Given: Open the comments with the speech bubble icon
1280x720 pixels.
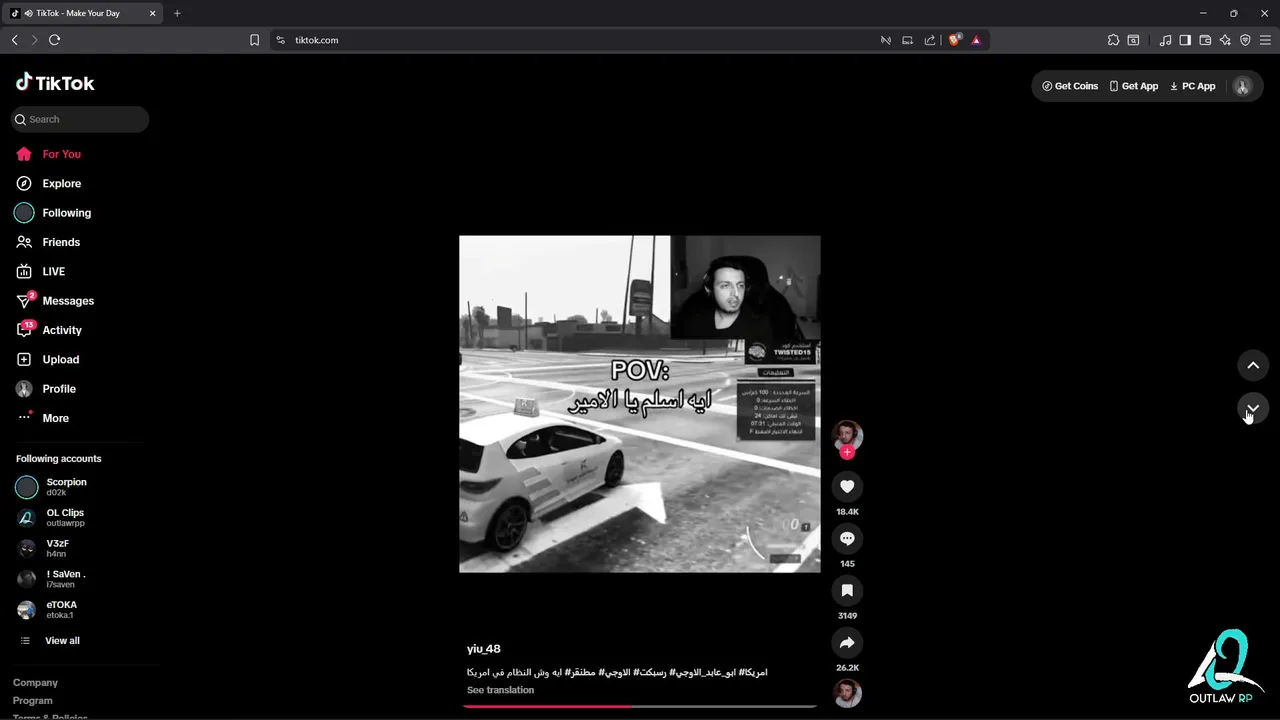Looking at the screenshot, I should pos(847,538).
